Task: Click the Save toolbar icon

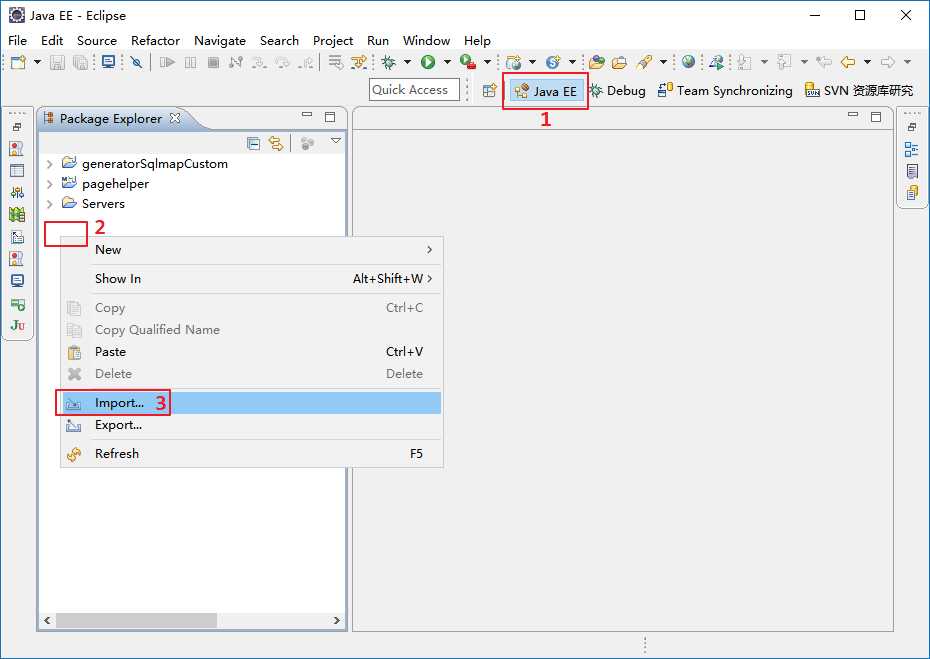Action: tap(57, 62)
